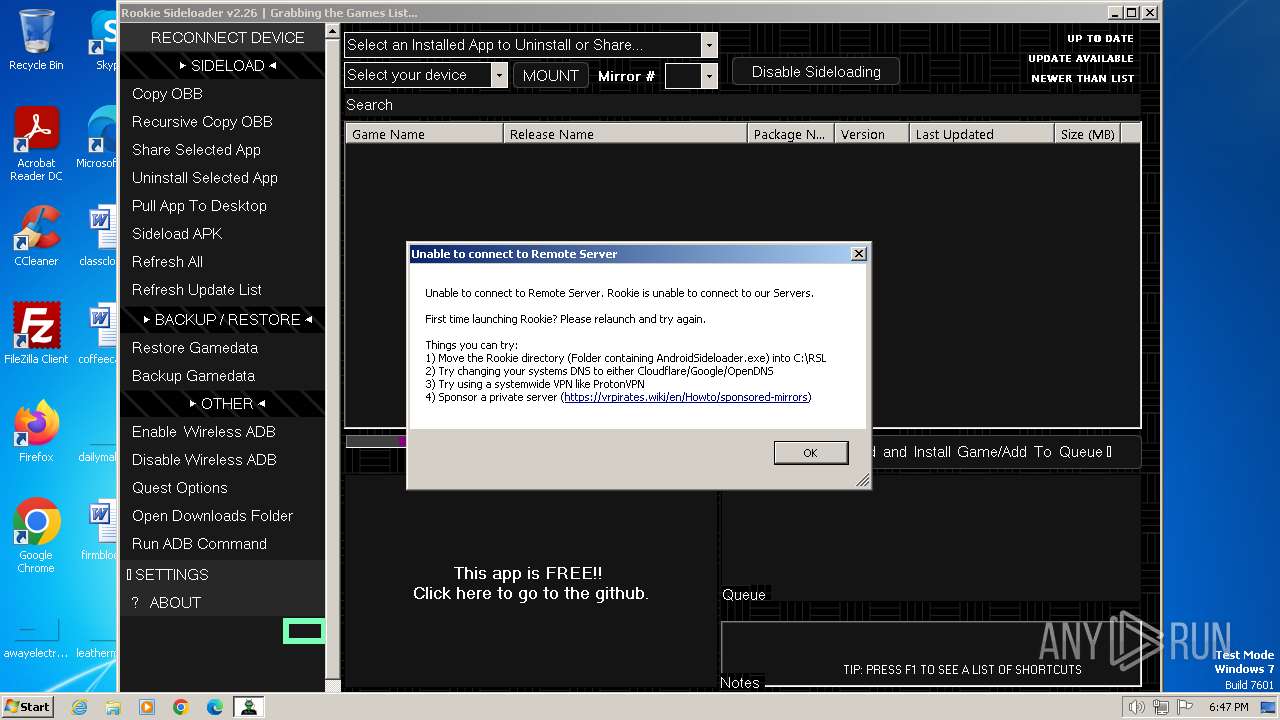Open the Recycle Bin desktop icon
The image size is (1280, 720).
36,40
